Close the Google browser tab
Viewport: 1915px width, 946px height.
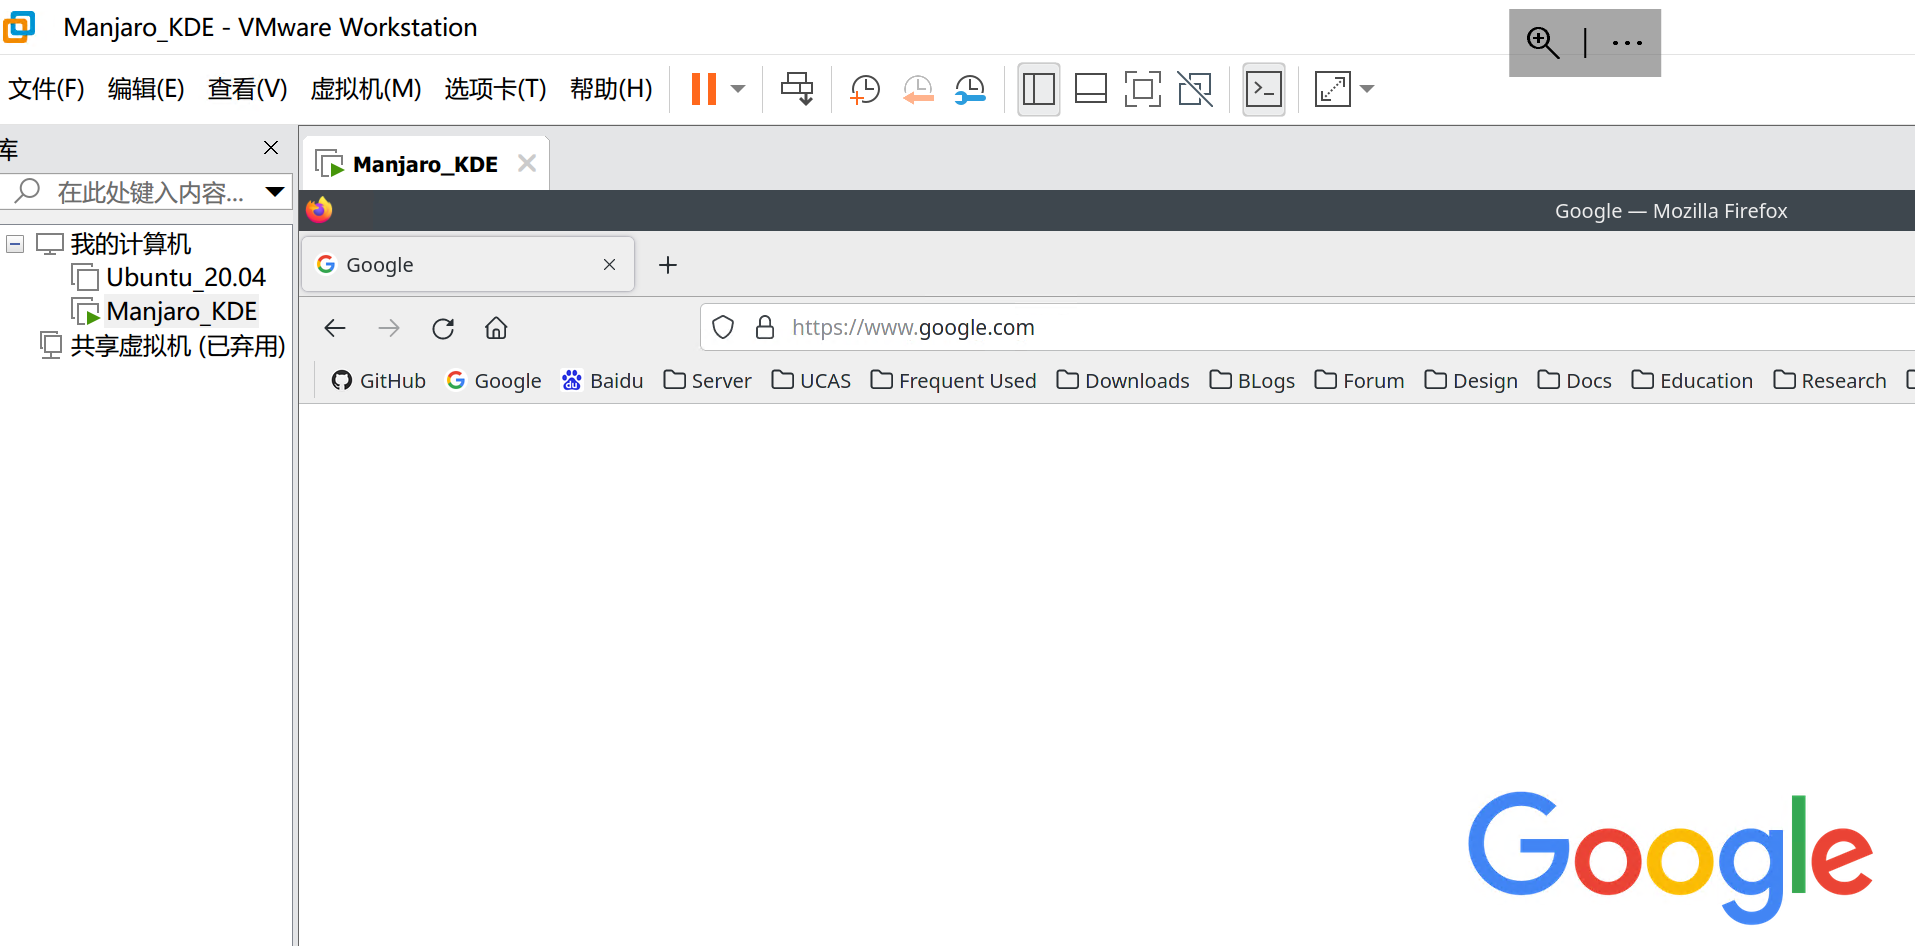[609, 265]
